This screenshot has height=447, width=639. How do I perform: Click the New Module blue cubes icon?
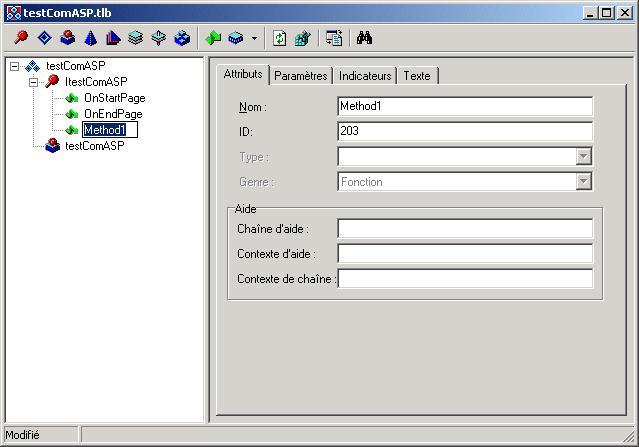pyautogui.click(x=182, y=38)
